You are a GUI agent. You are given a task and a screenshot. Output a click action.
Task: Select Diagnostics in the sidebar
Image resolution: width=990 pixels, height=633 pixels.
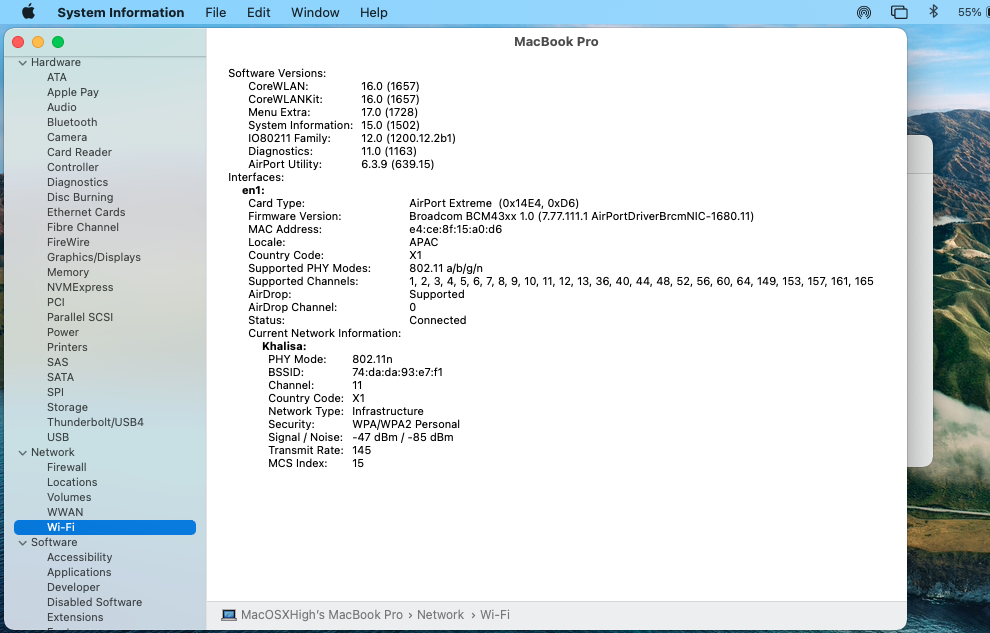(x=78, y=182)
